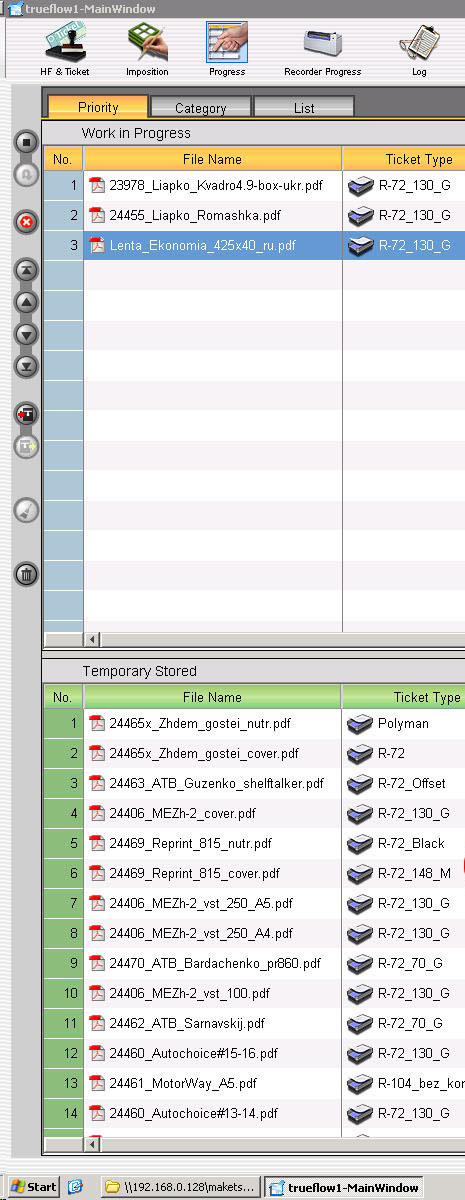465x1200 pixels.
Task: Click printer icon beside R-72_148_M ticket
Action: click(x=359, y=873)
